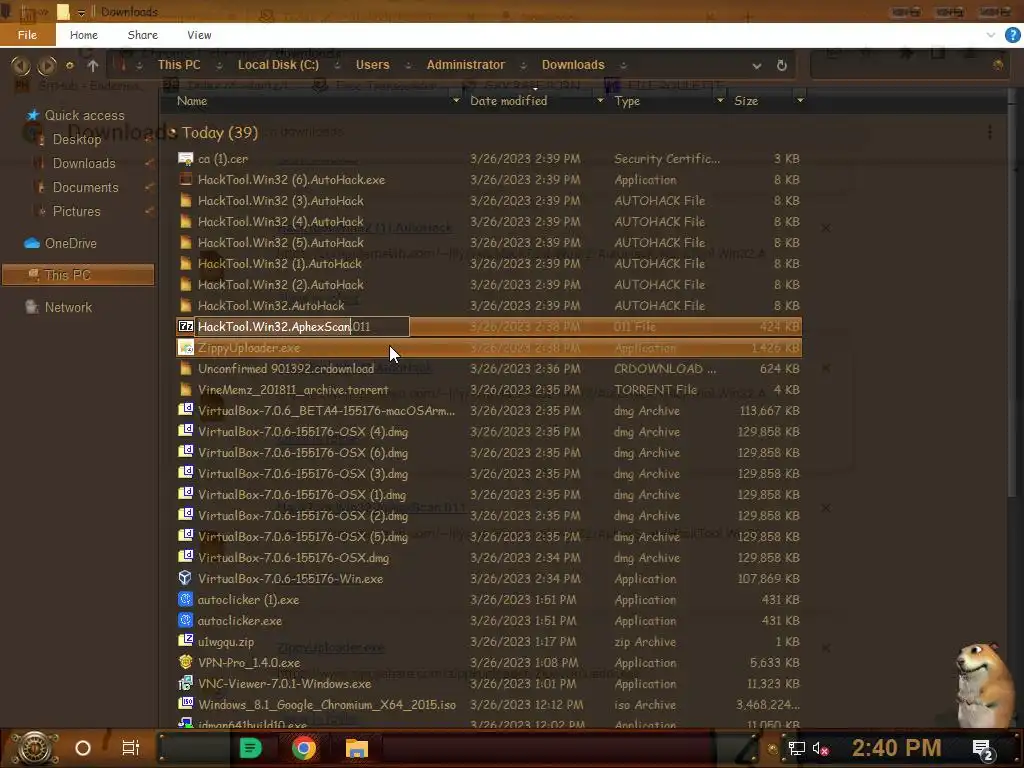Select This PC in navigation pane
This screenshot has width=1024, height=768.
click(x=78, y=275)
